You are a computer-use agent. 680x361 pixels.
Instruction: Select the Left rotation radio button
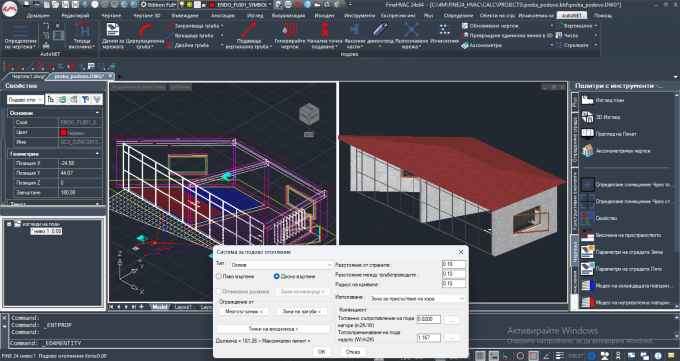pos(219,276)
